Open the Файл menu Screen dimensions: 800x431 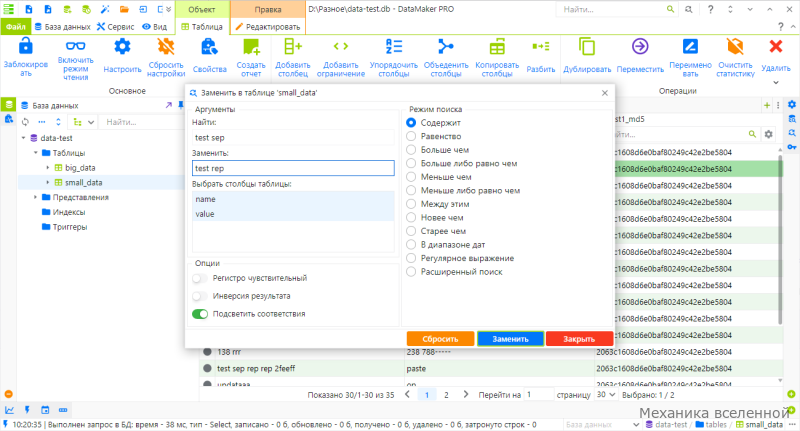(x=16, y=27)
